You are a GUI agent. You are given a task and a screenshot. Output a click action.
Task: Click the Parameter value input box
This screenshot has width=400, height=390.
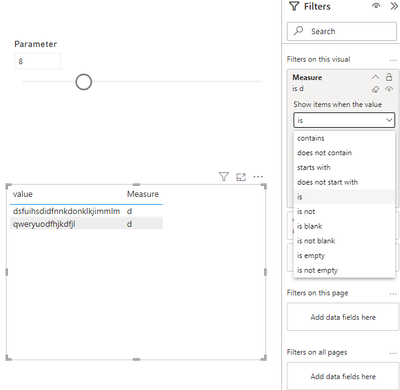pos(37,61)
